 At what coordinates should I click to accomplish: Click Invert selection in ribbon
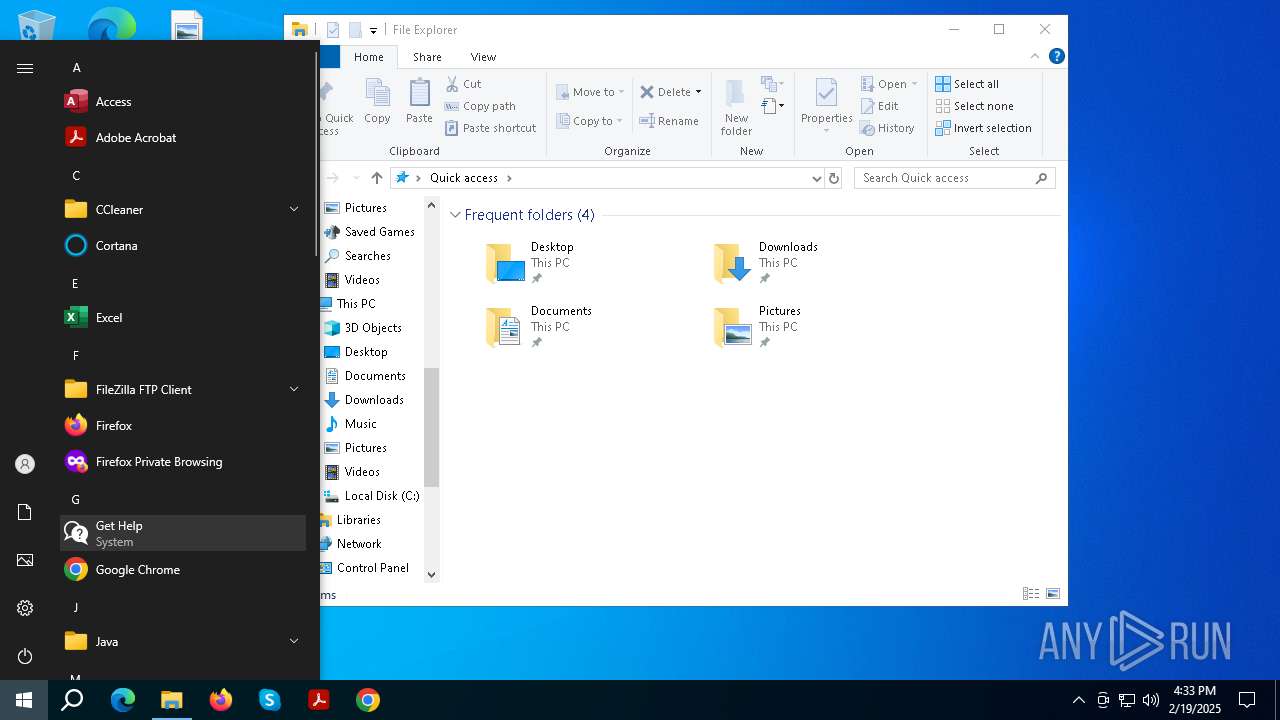(x=983, y=128)
